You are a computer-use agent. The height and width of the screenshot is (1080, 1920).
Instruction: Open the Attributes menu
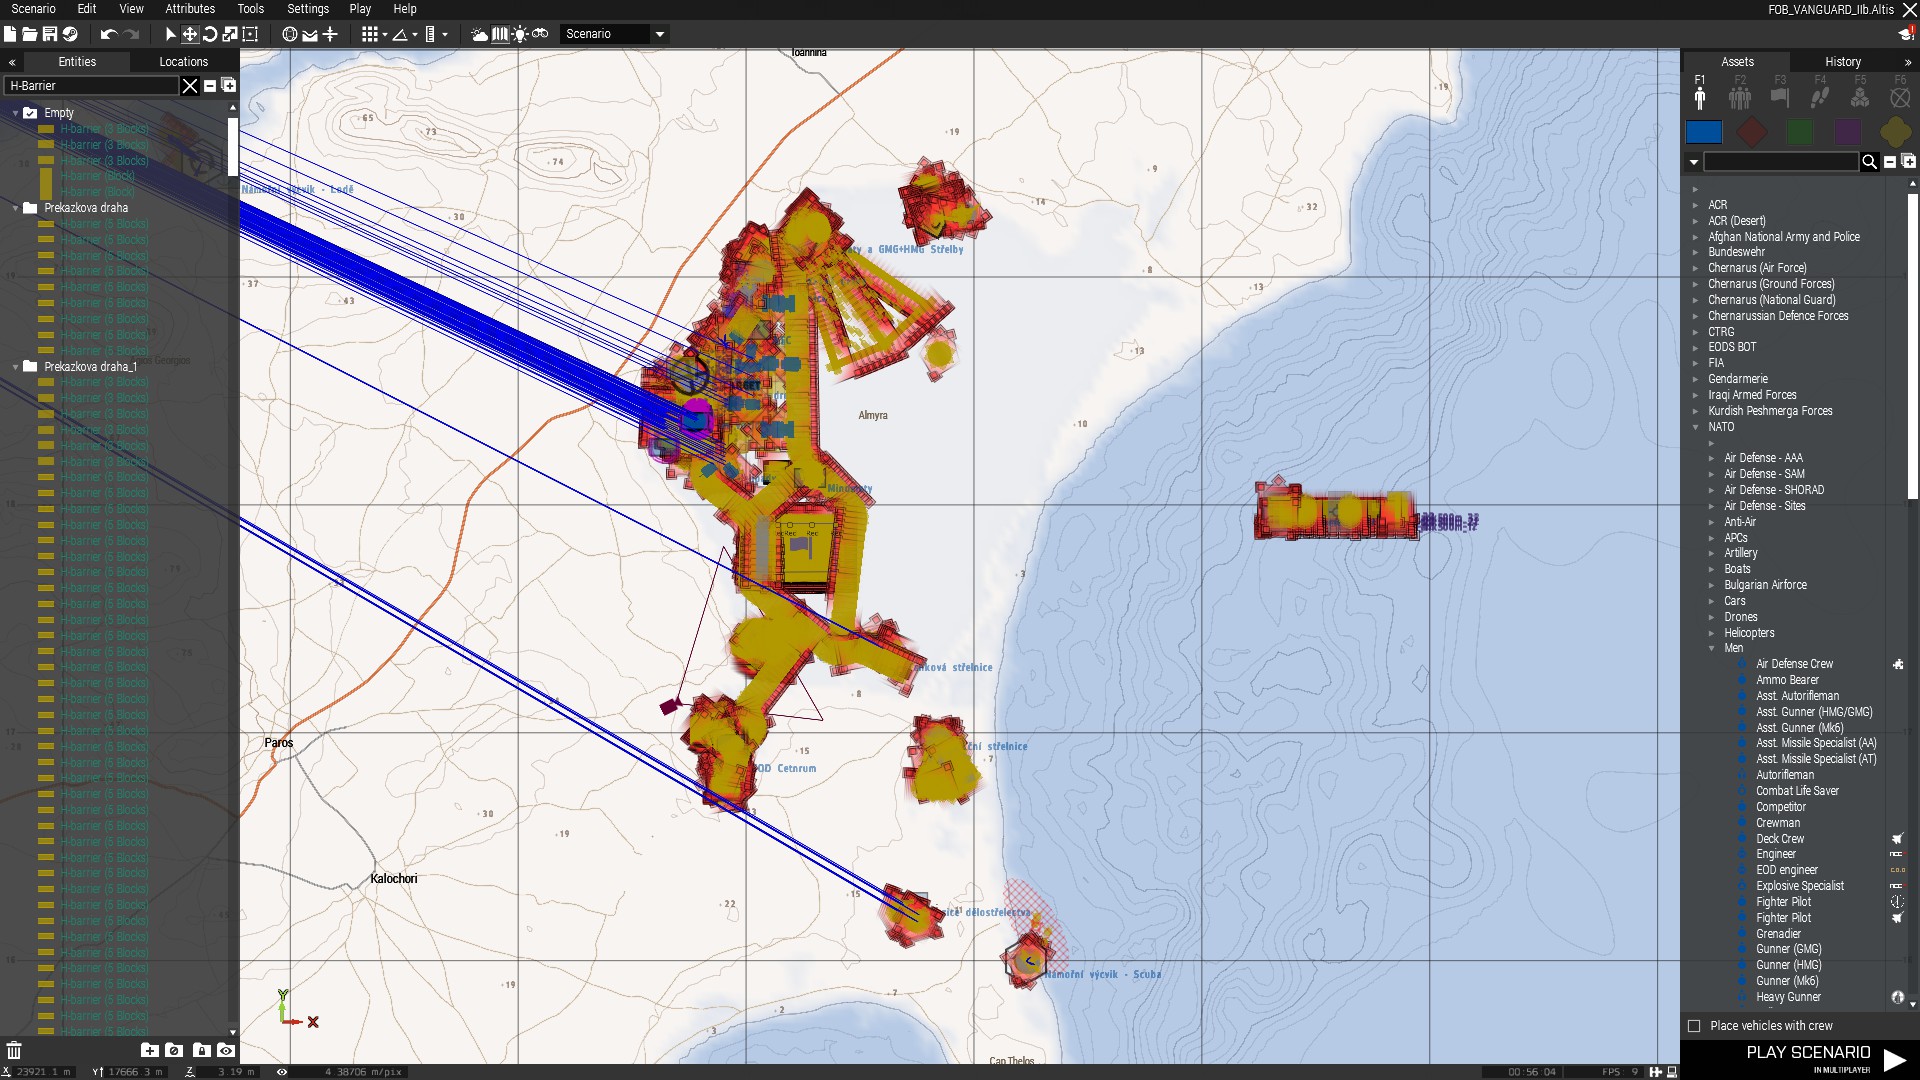(x=190, y=9)
